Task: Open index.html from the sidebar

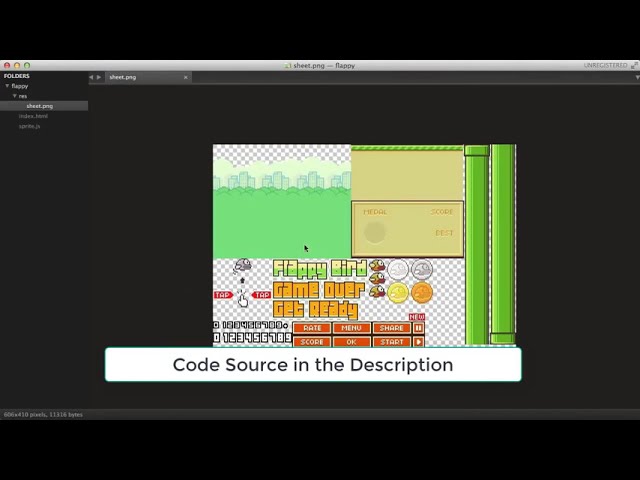Action: tap(33, 116)
